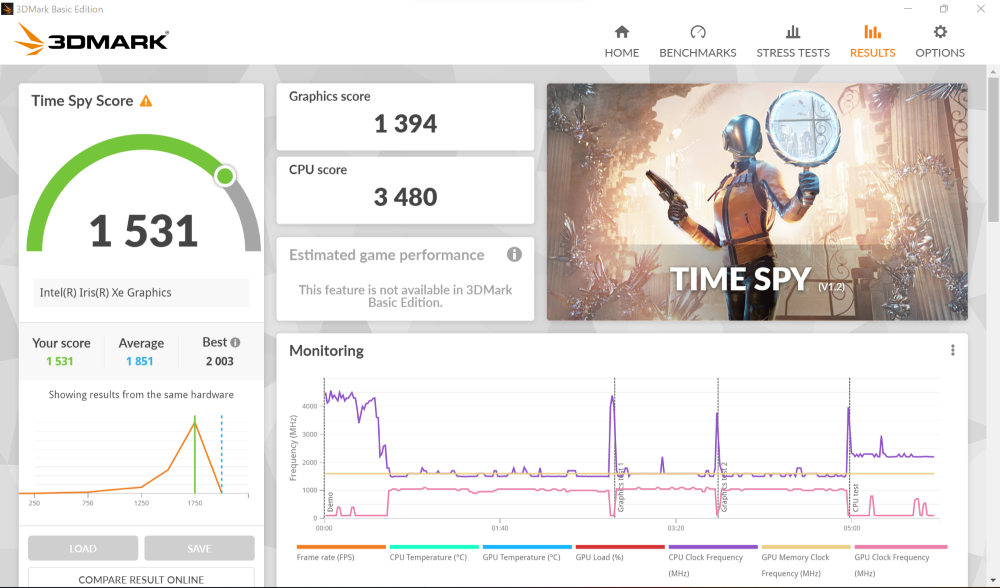
Task: Select the RESULTS tab
Action: pyautogui.click(x=872, y=42)
